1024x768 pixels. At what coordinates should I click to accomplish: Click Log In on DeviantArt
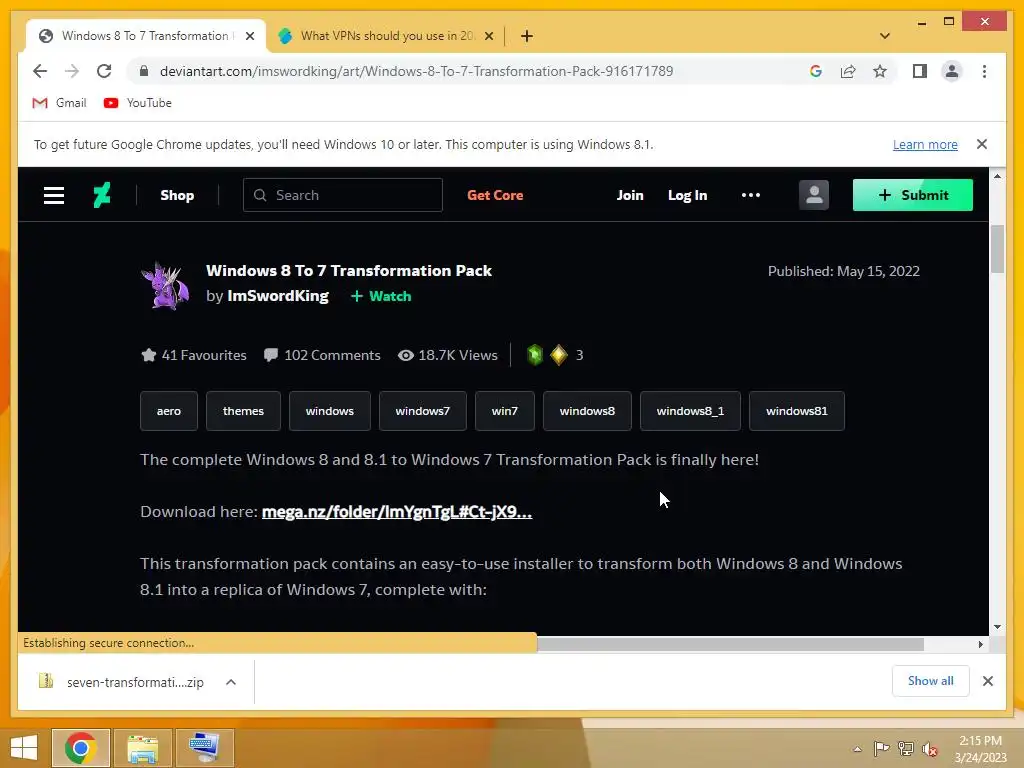click(687, 195)
